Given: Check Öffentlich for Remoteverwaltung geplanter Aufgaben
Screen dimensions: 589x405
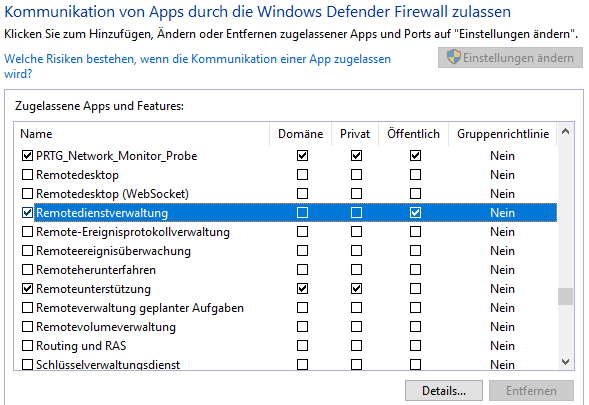Looking at the screenshot, I should (415, 308).
